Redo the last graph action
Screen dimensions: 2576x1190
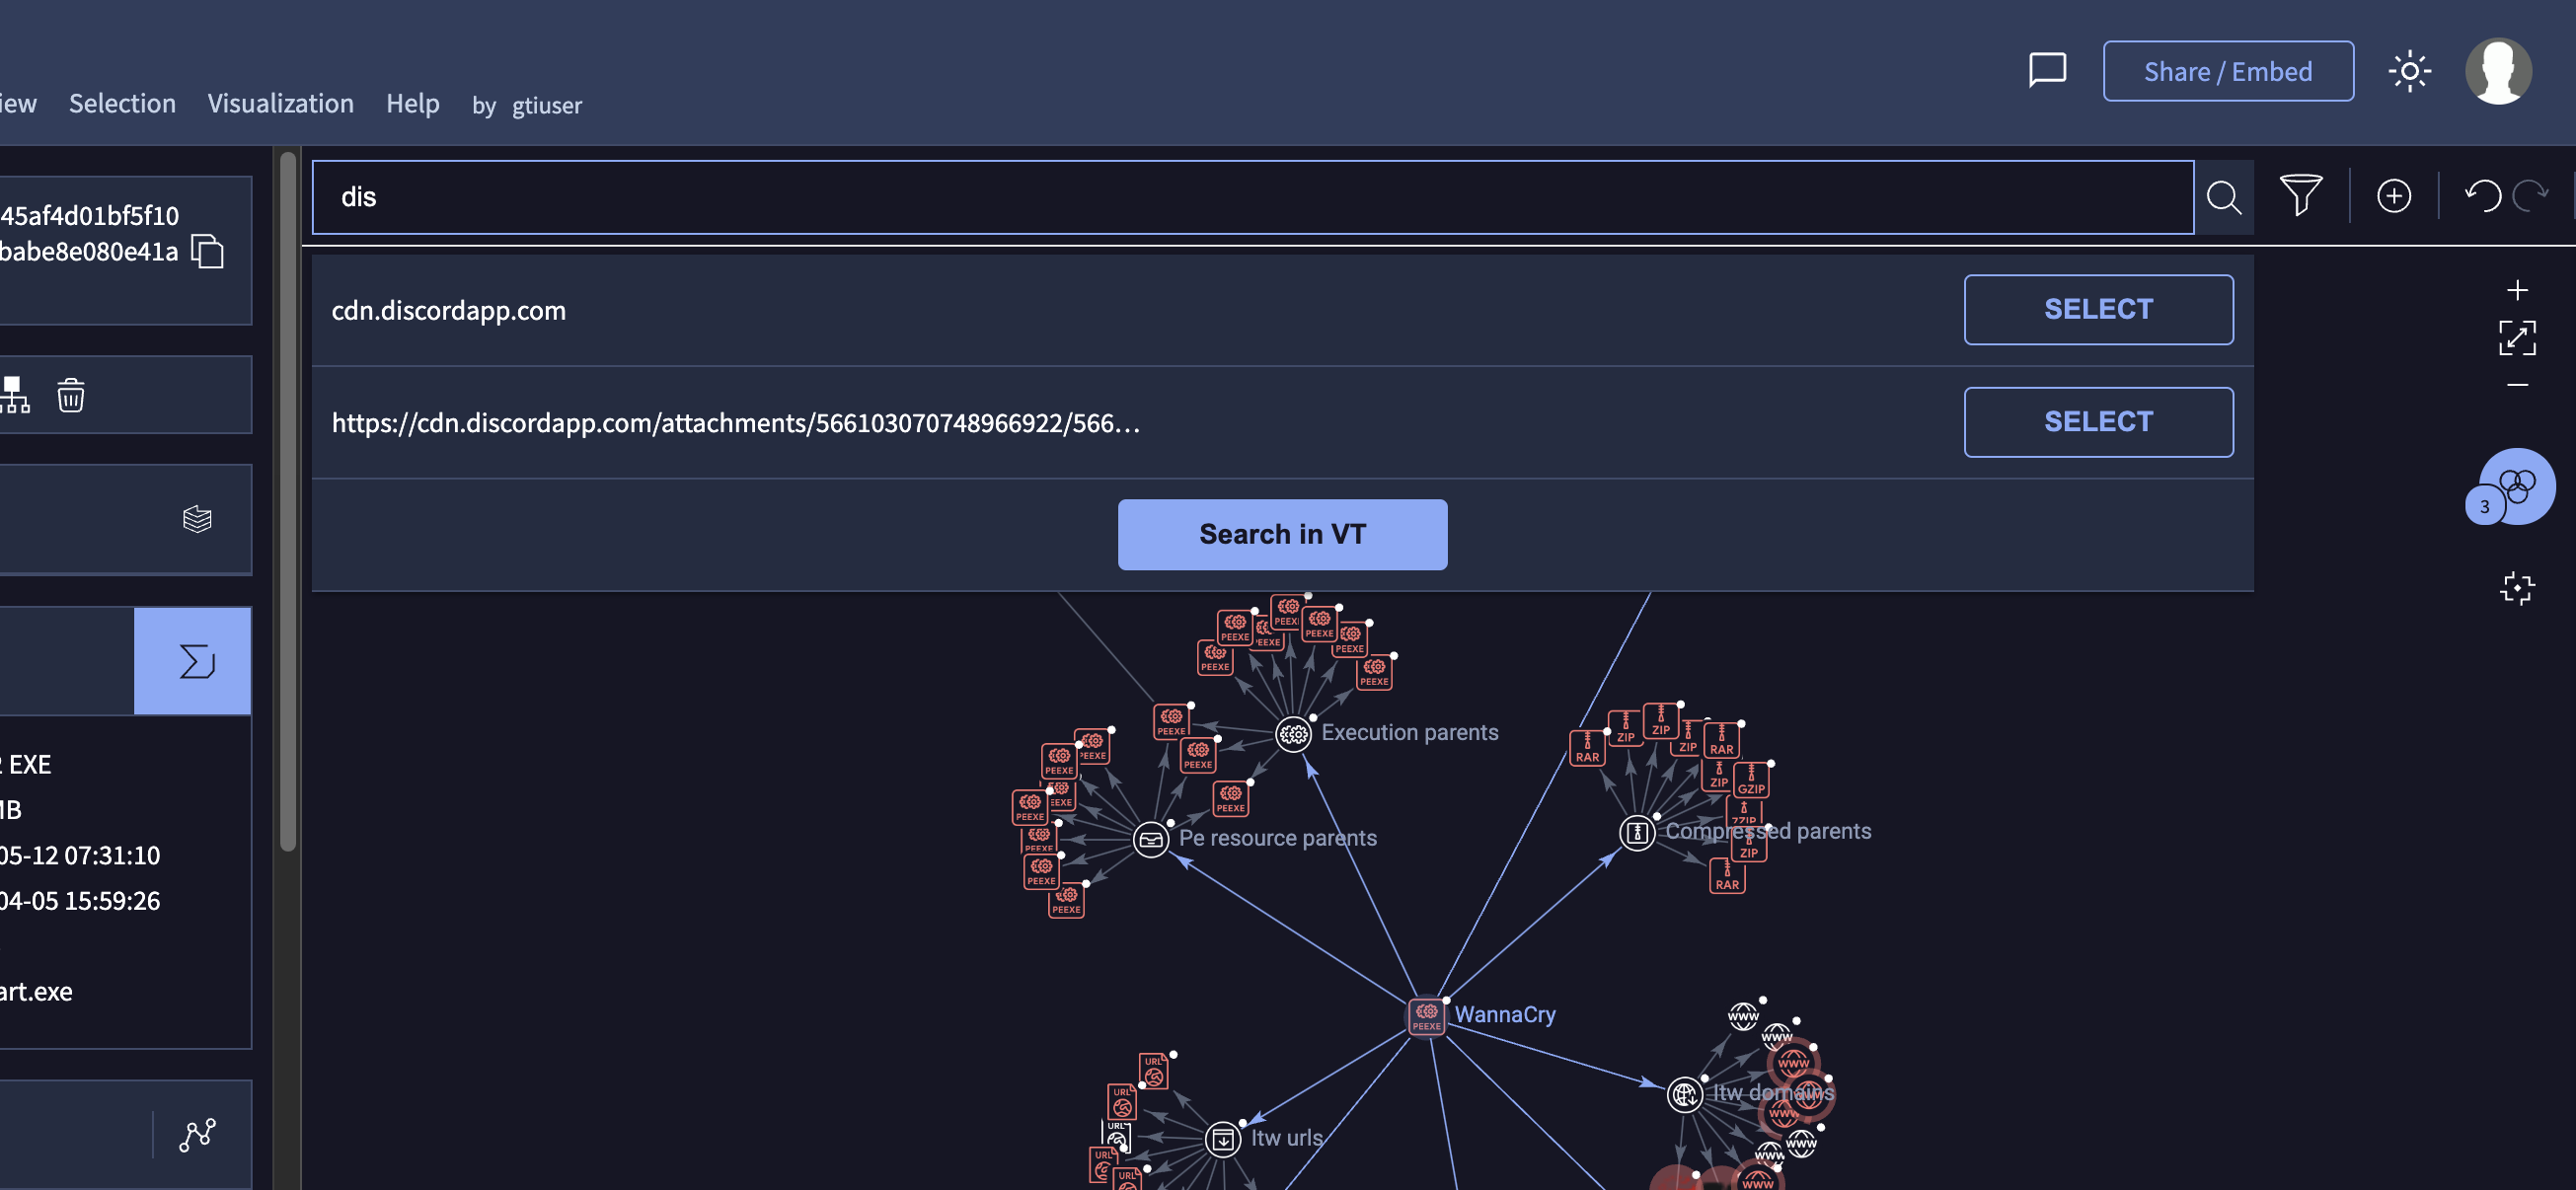[2529, 195]
